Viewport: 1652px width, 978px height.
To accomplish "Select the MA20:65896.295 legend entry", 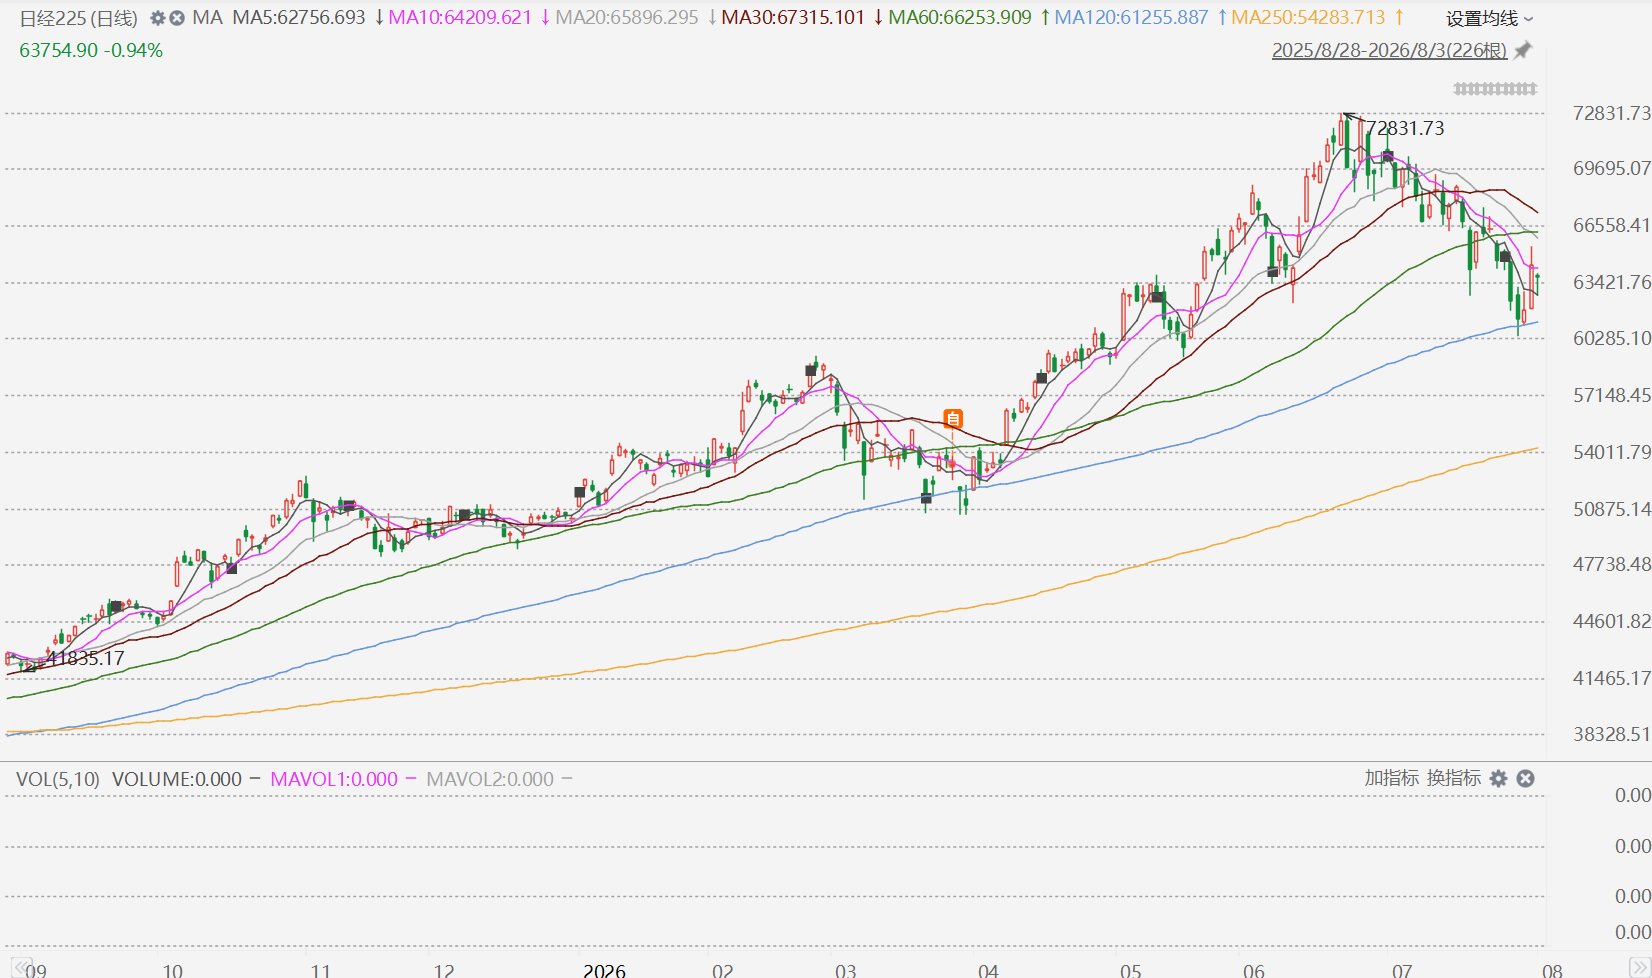I will point(627,18).
